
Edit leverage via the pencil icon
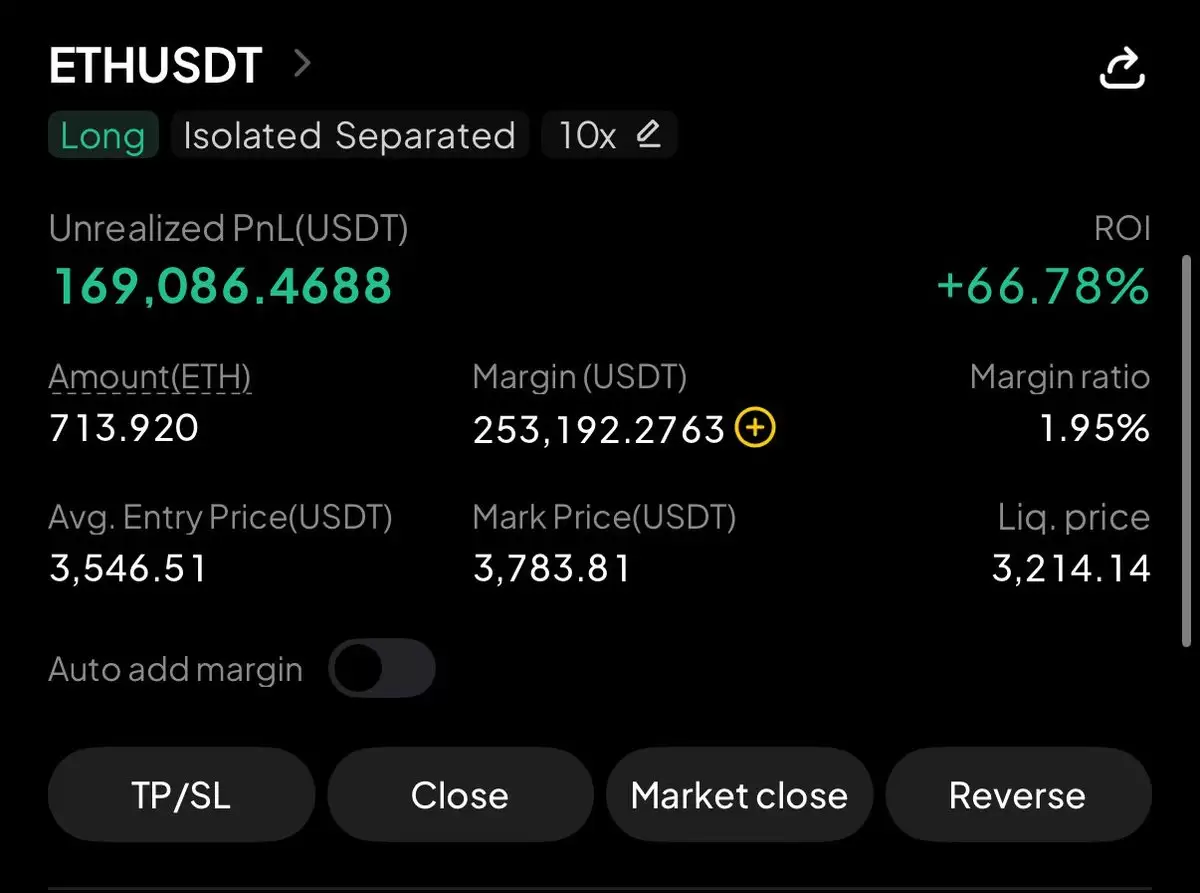point(649,134)
